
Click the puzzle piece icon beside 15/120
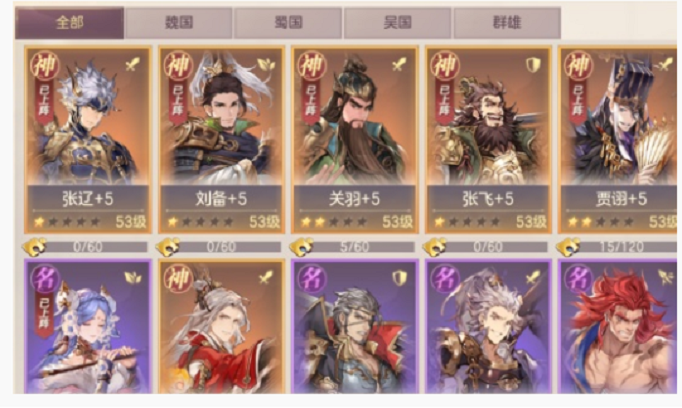pyautogui.click(x=568, y=247)
